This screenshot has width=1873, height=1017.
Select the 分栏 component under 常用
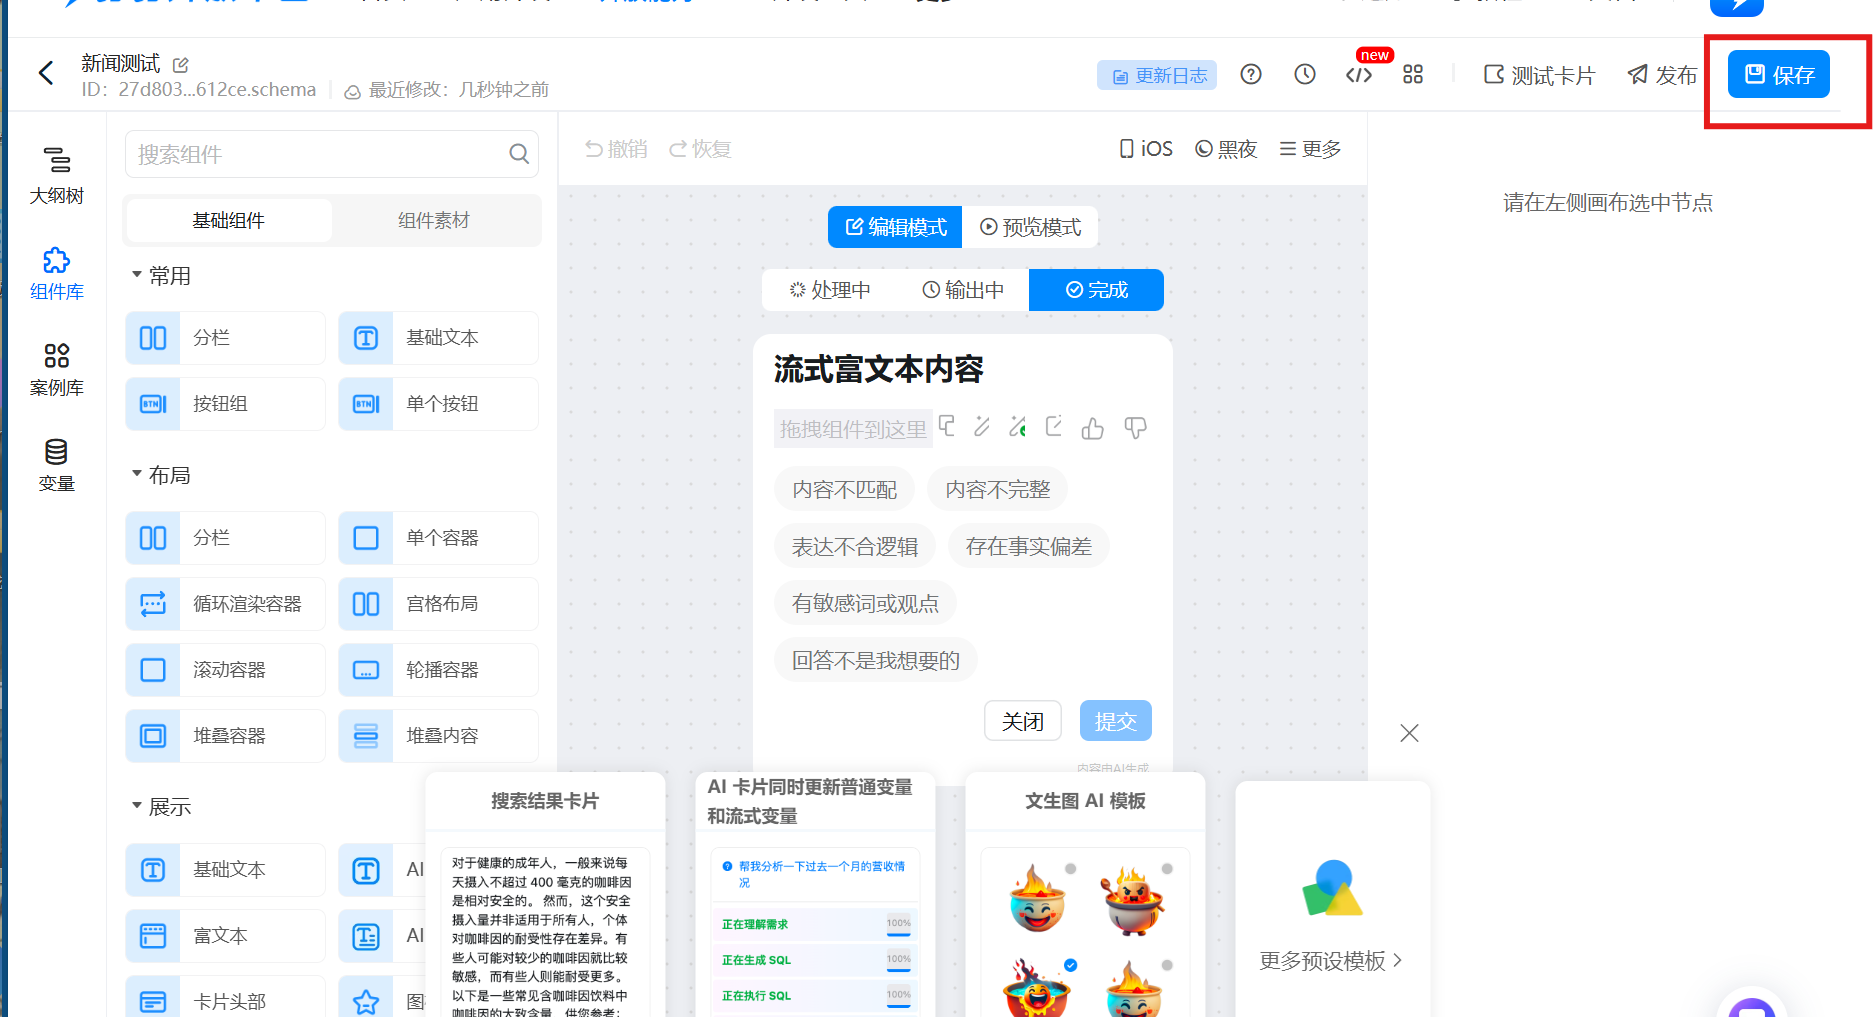[226, 338]
